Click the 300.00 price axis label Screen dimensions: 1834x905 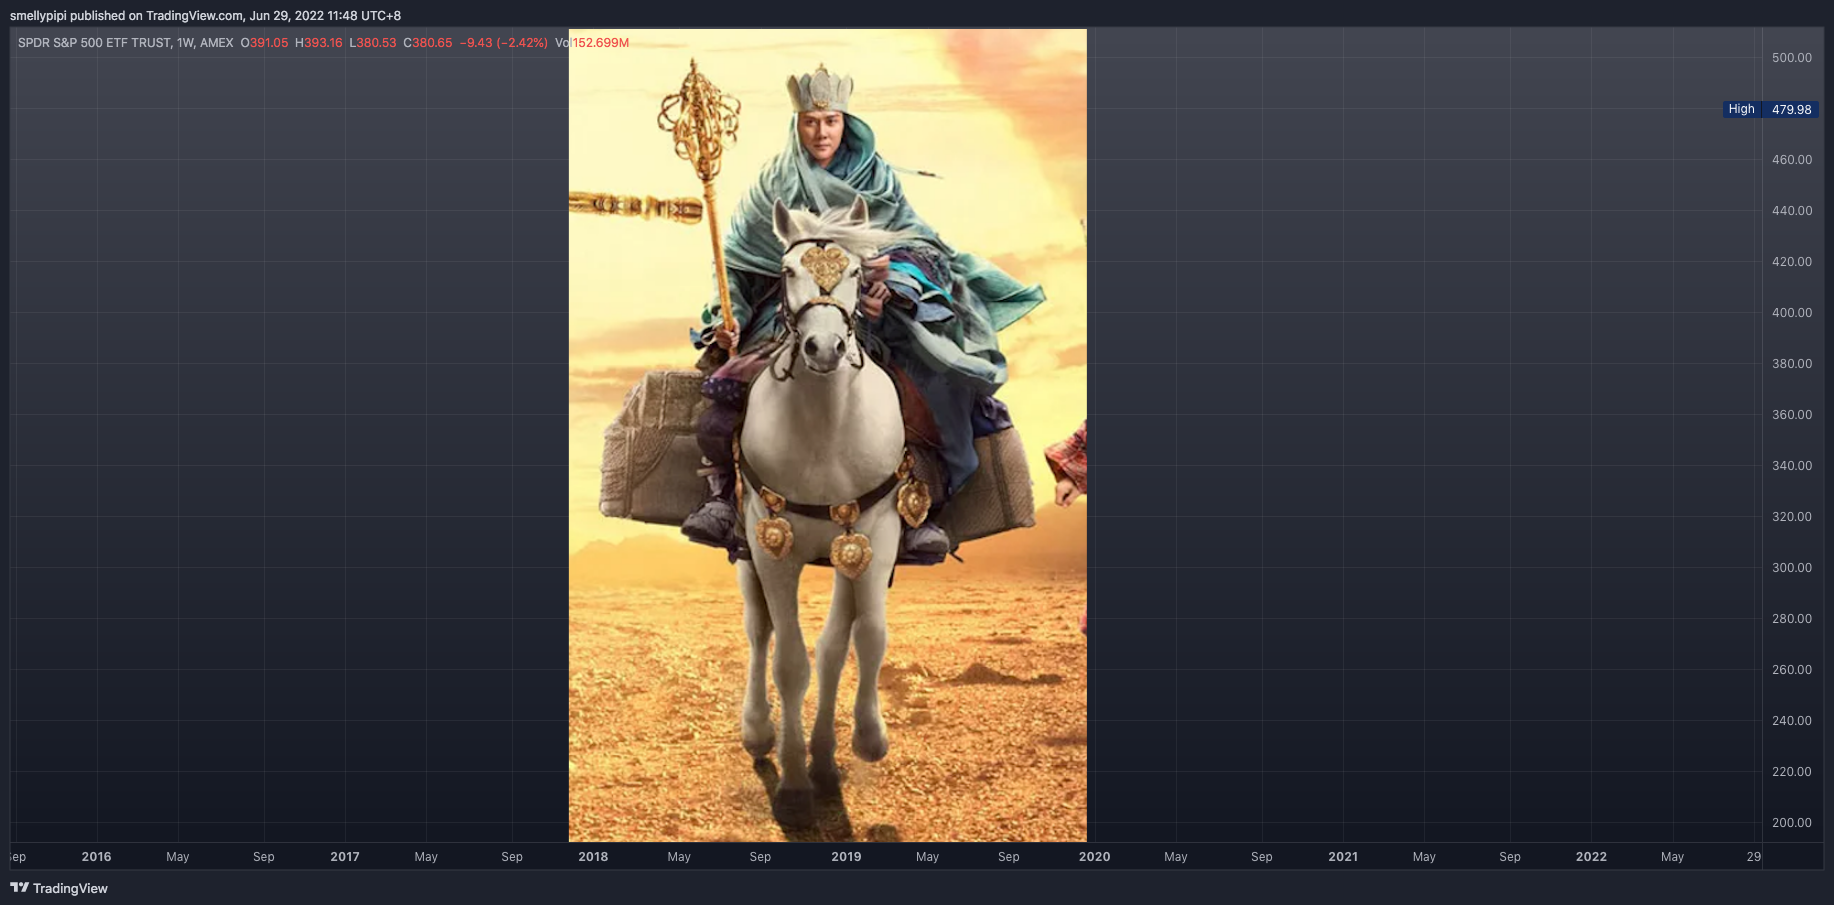coord(1792,568)
